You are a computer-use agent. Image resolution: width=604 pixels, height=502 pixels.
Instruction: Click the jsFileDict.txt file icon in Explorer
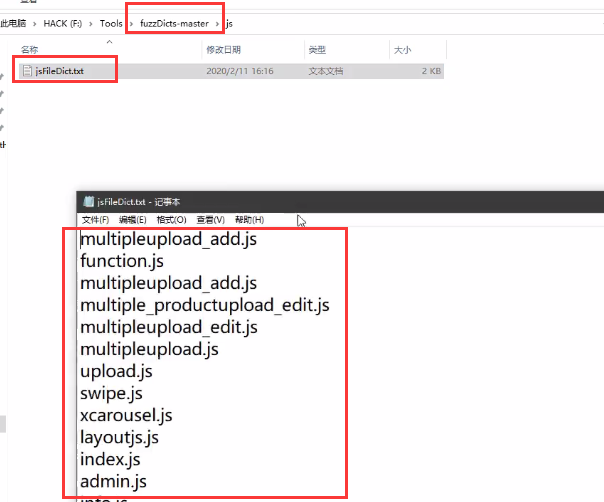click(27, 71)
